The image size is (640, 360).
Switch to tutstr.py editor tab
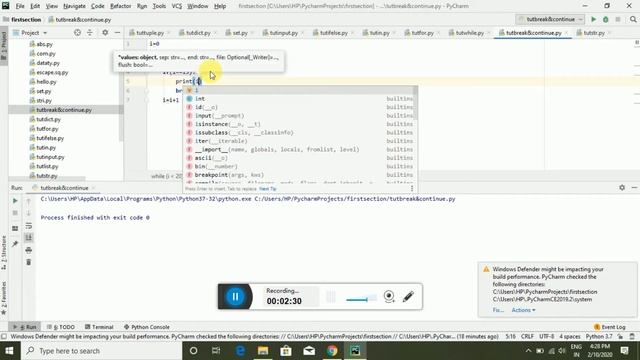click(593, 33)
